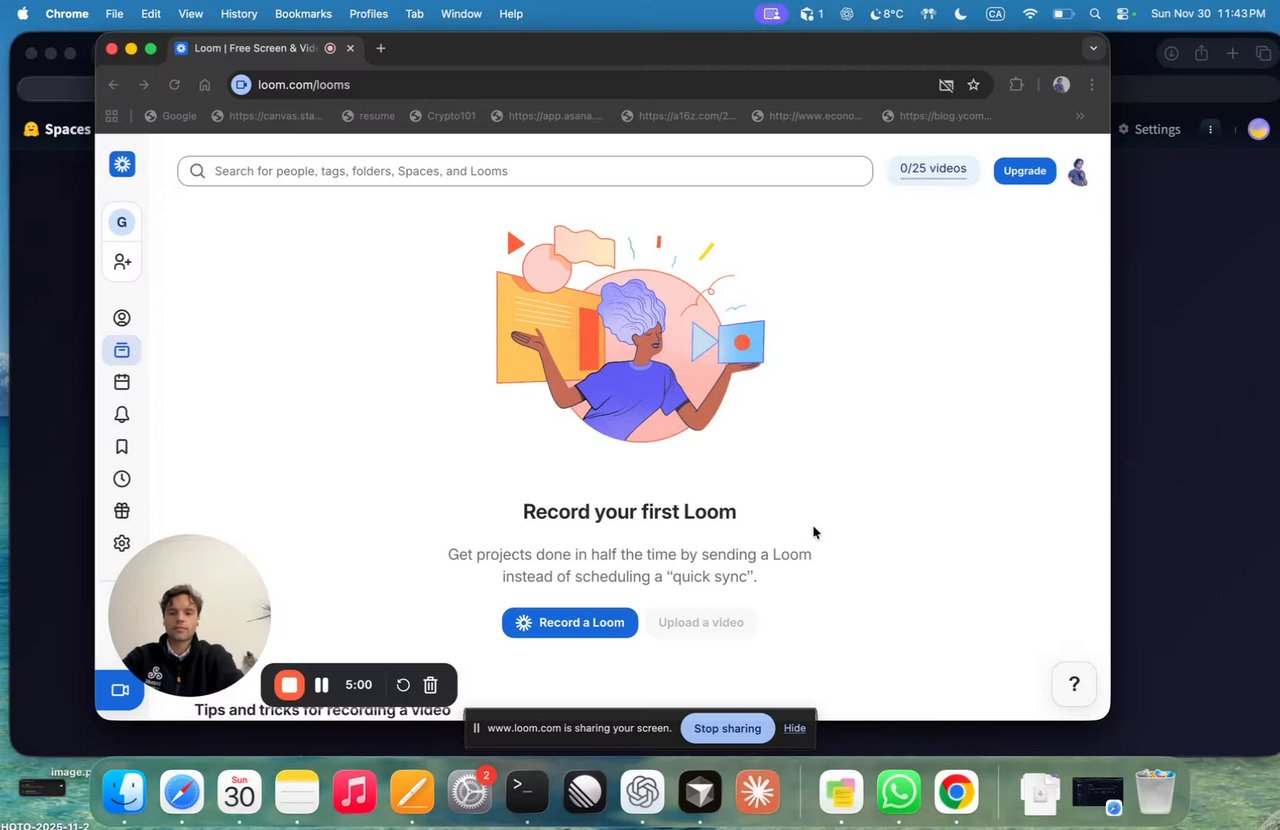Click the Hide link in sharing bar

[x=795, y=728]
